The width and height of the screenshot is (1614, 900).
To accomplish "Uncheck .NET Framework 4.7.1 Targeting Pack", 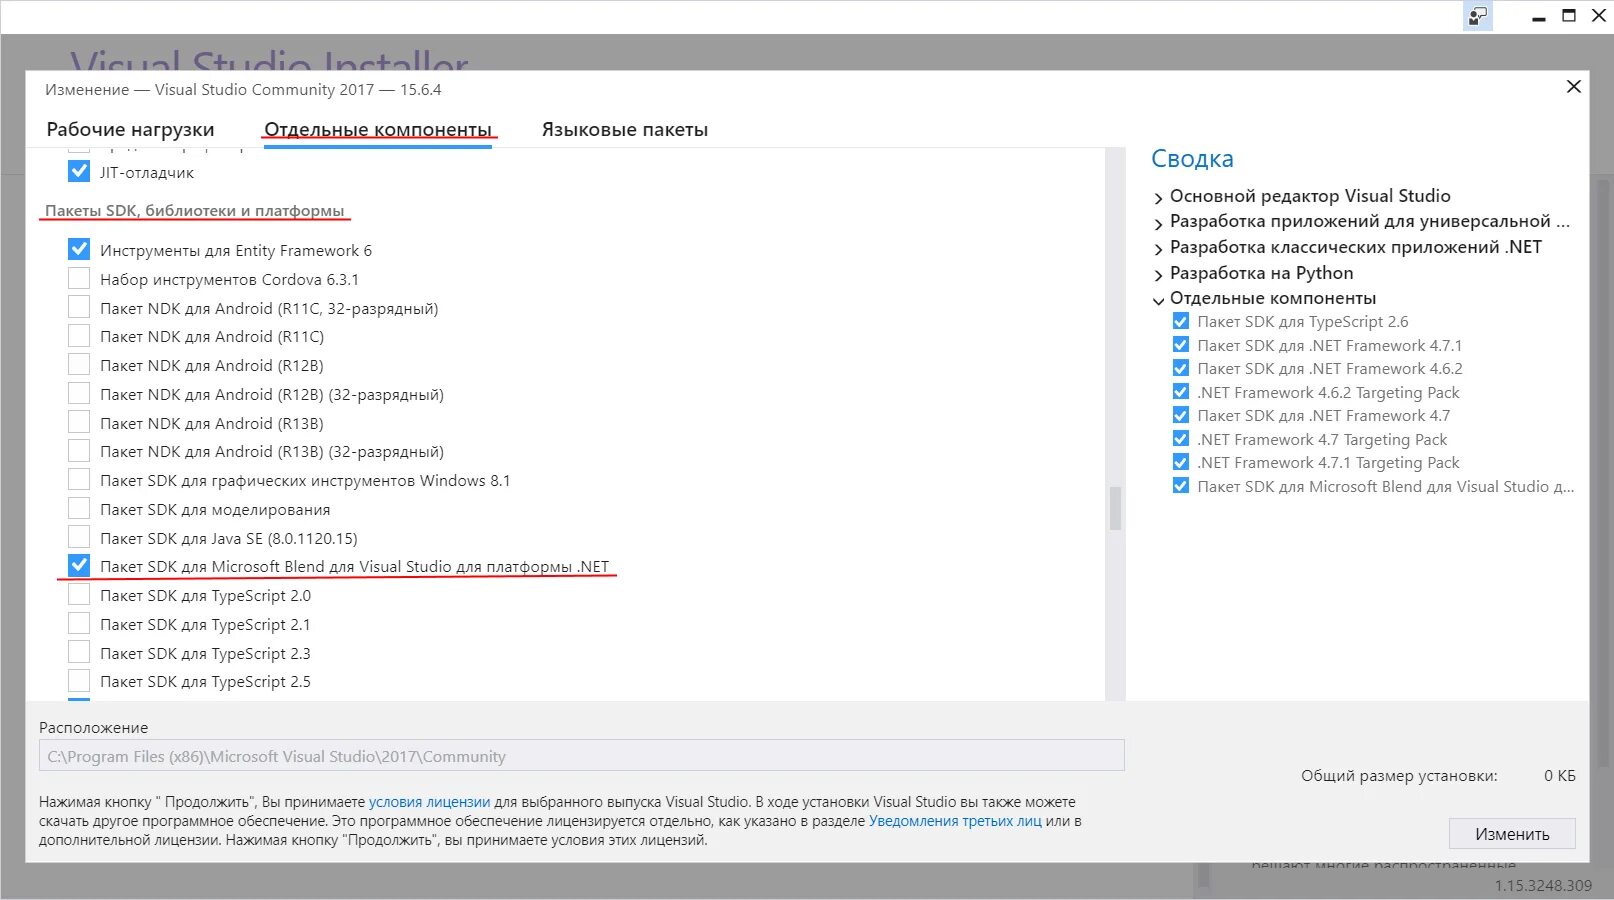I will click(1180, 462).
